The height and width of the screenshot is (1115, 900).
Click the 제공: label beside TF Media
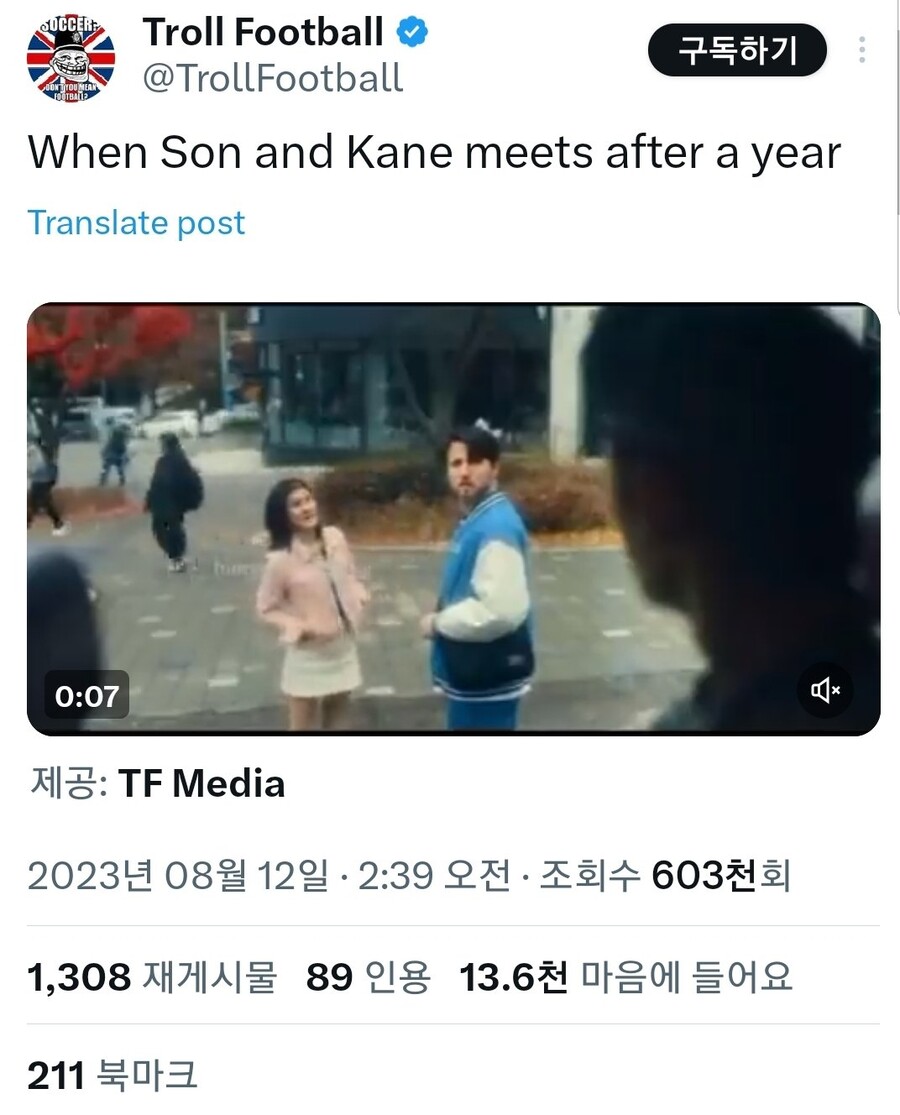(x=67, y=783)
